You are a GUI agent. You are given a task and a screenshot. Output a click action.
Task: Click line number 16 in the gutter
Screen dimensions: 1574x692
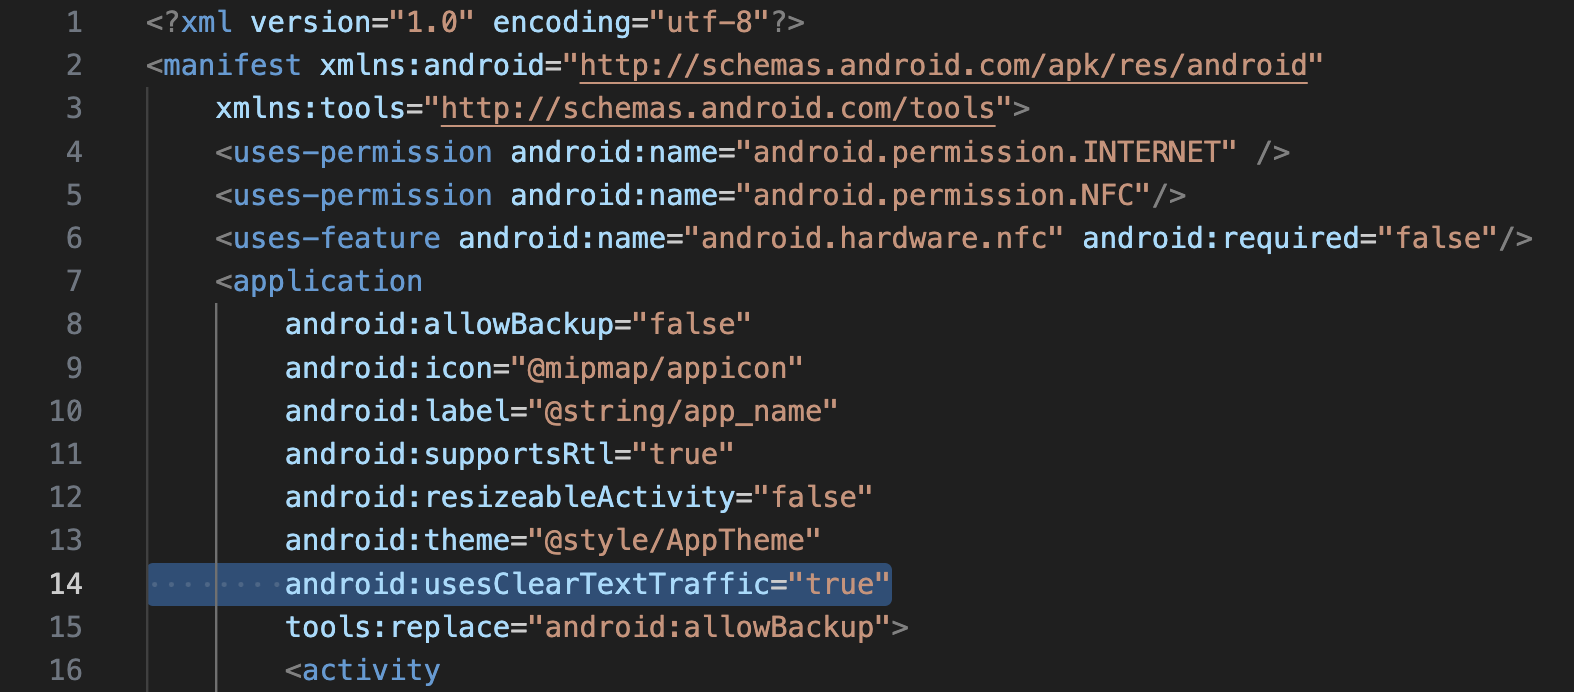point(66,670)
